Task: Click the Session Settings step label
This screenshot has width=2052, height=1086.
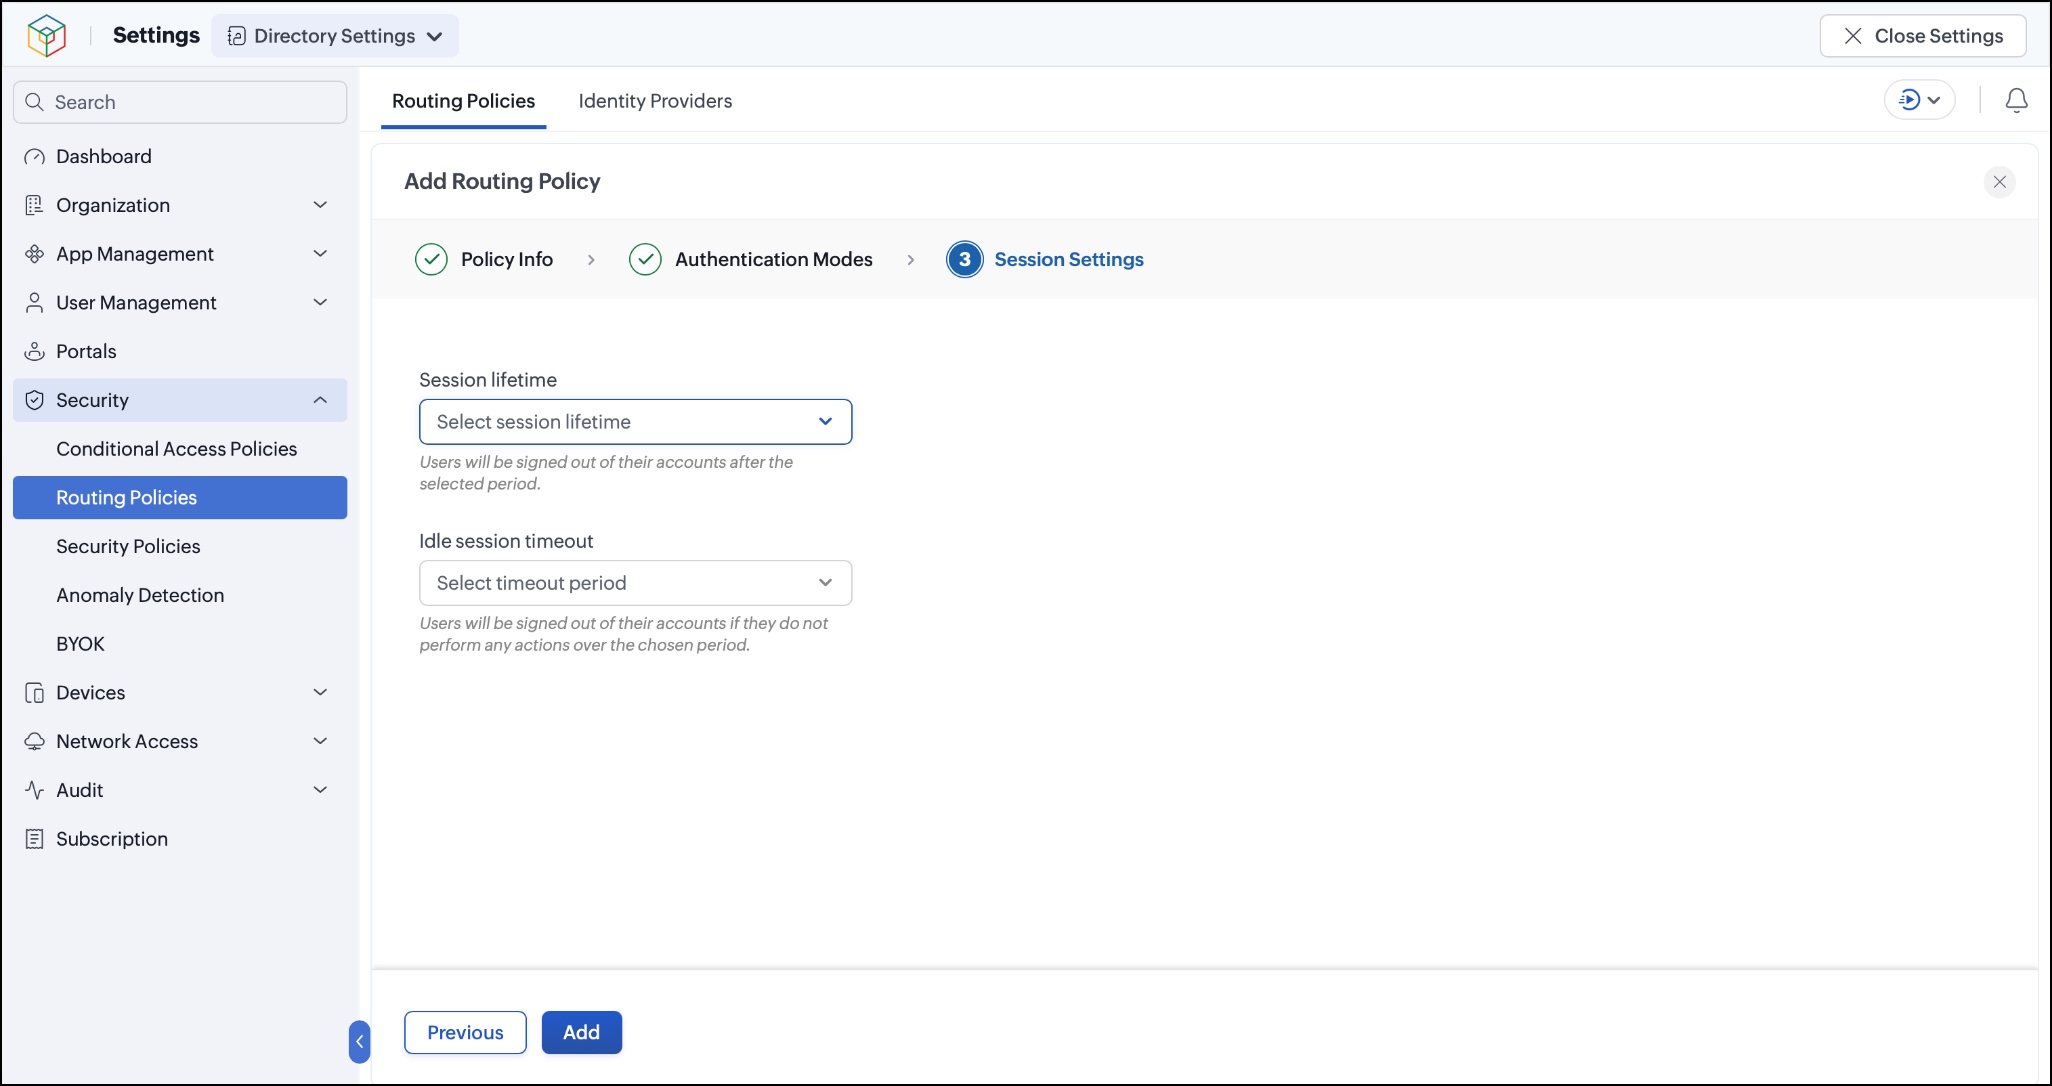Action: tap(1069, 260)
